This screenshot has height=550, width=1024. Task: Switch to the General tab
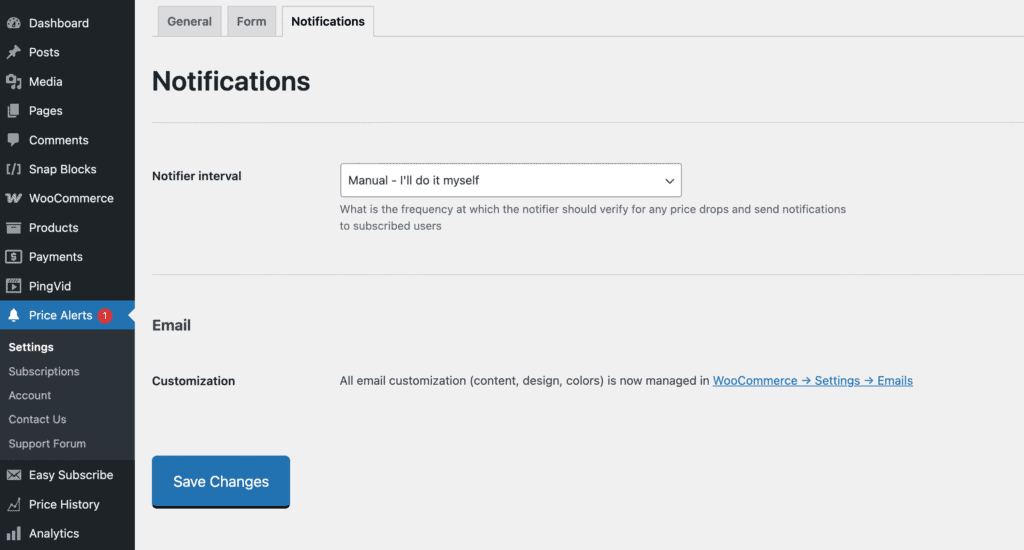click(x=189, y=21)
